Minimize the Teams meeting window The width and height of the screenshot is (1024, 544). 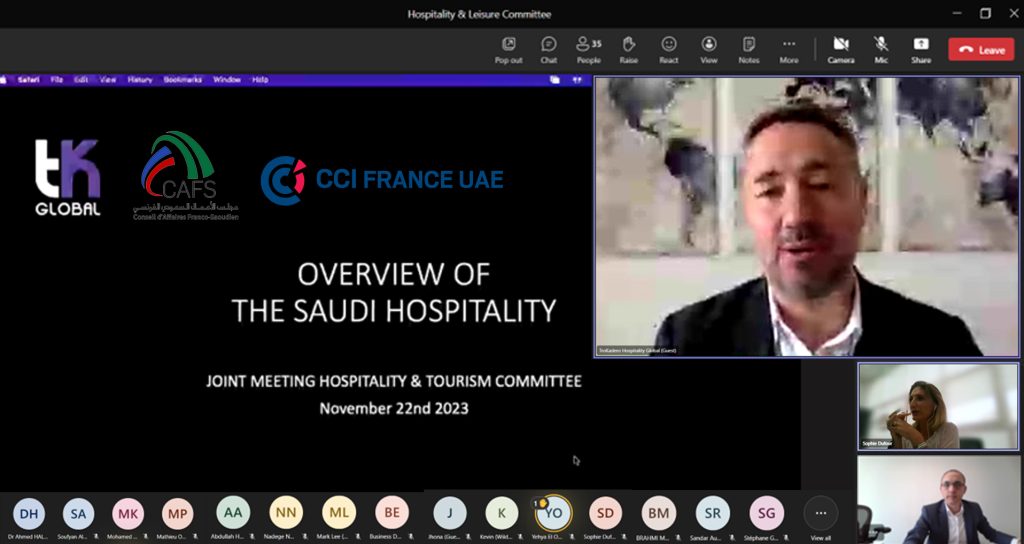(957, 13)
